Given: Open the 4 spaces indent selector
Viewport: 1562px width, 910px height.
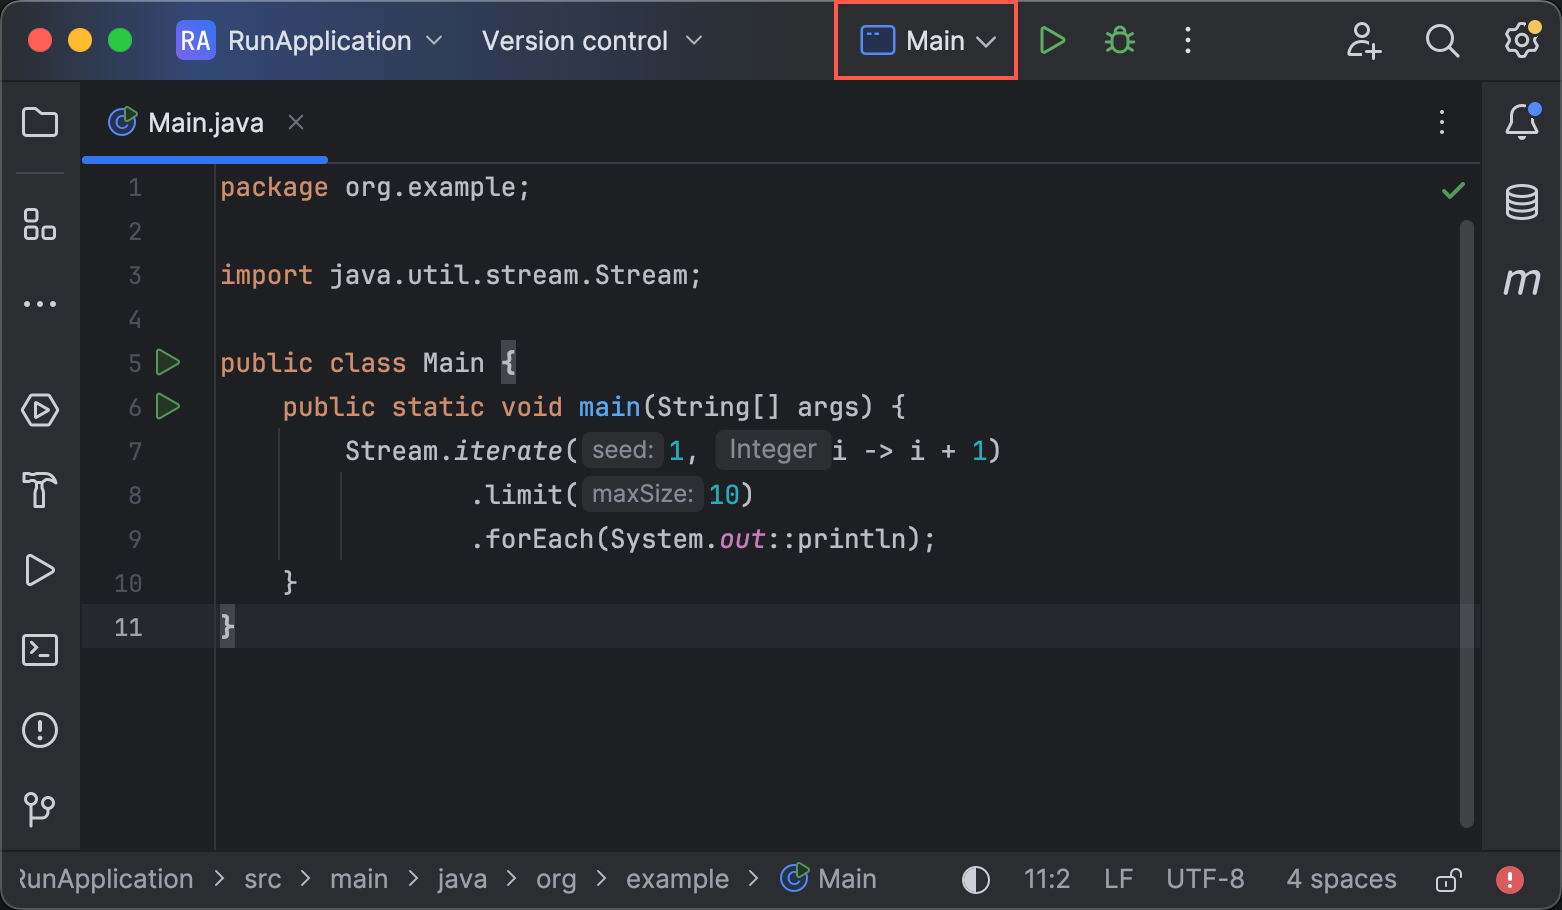Looking at the screenshot, I should coord(1341,879).
